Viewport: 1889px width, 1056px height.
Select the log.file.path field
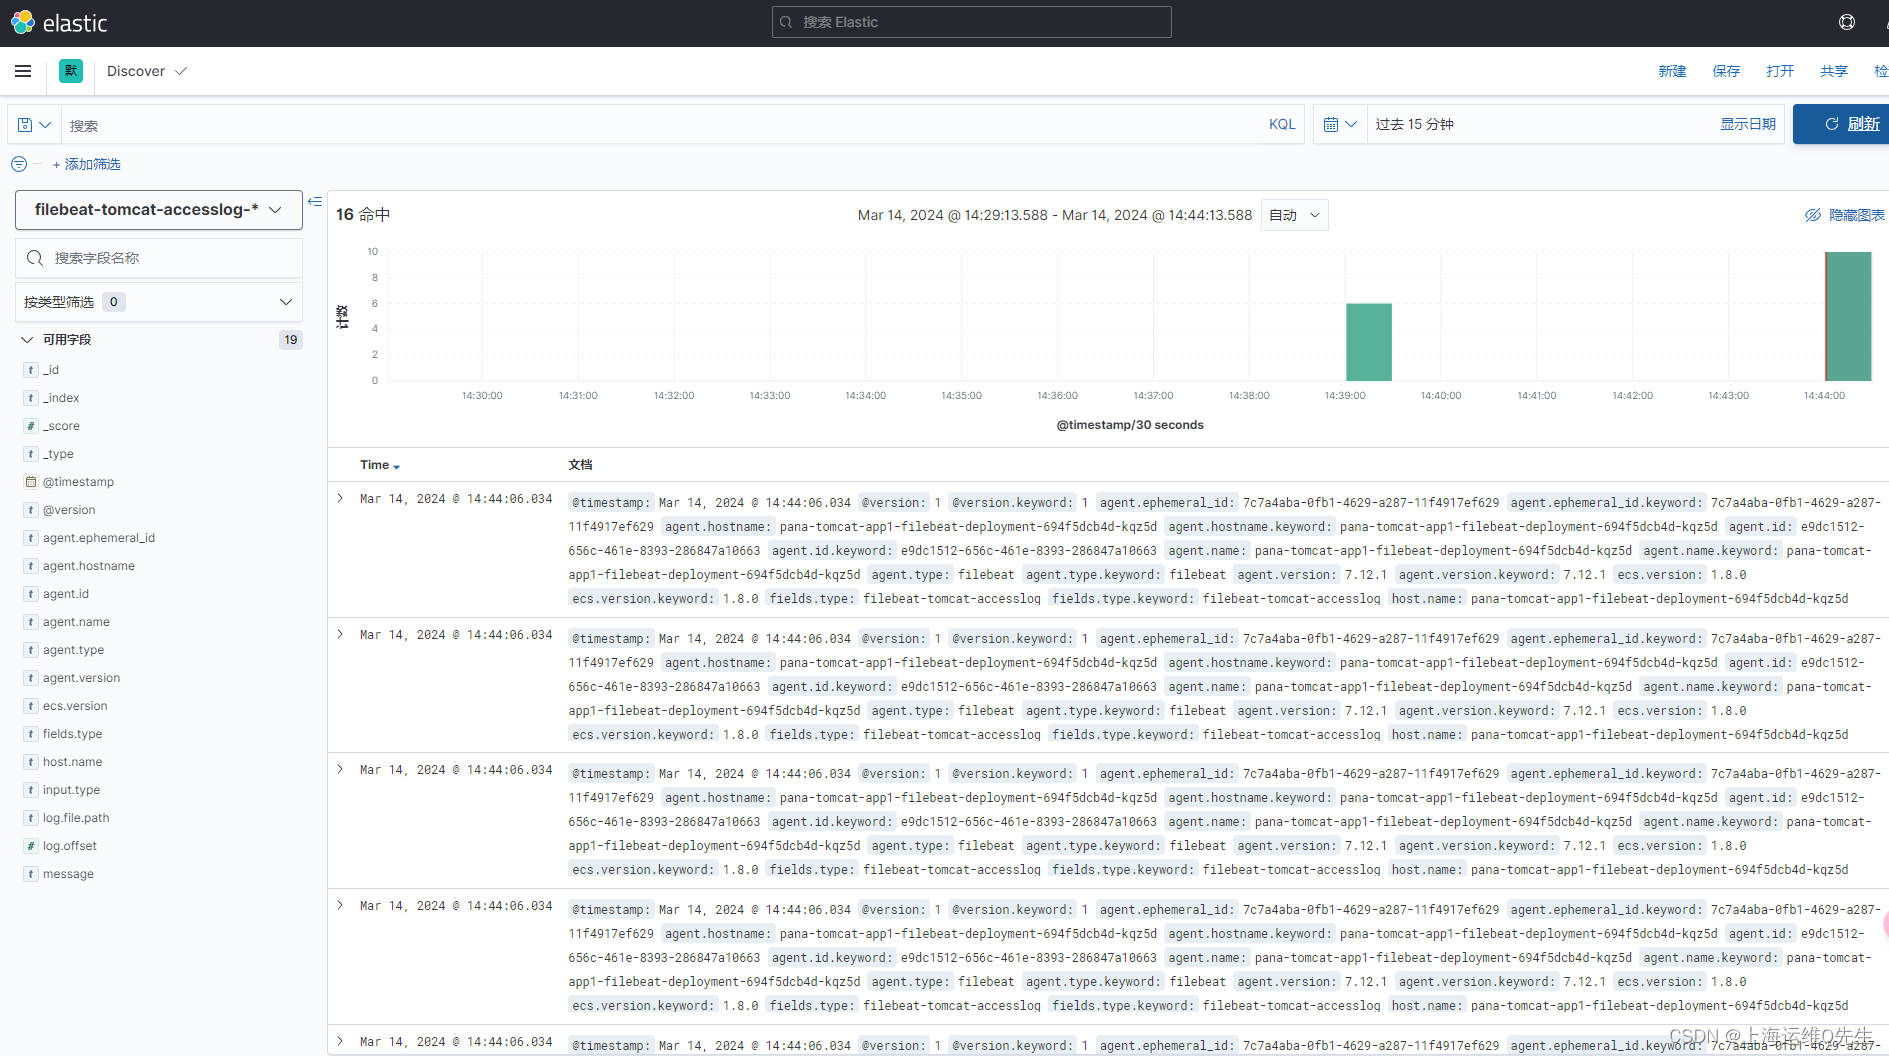pyautogui.click(x=76, y=818)
